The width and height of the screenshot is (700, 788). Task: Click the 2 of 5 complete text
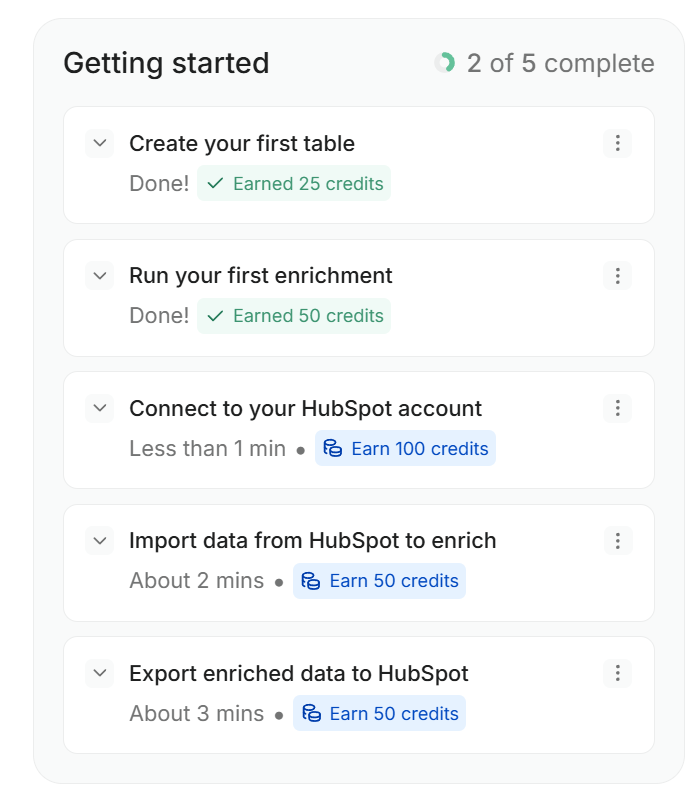[x=560, y=63]
